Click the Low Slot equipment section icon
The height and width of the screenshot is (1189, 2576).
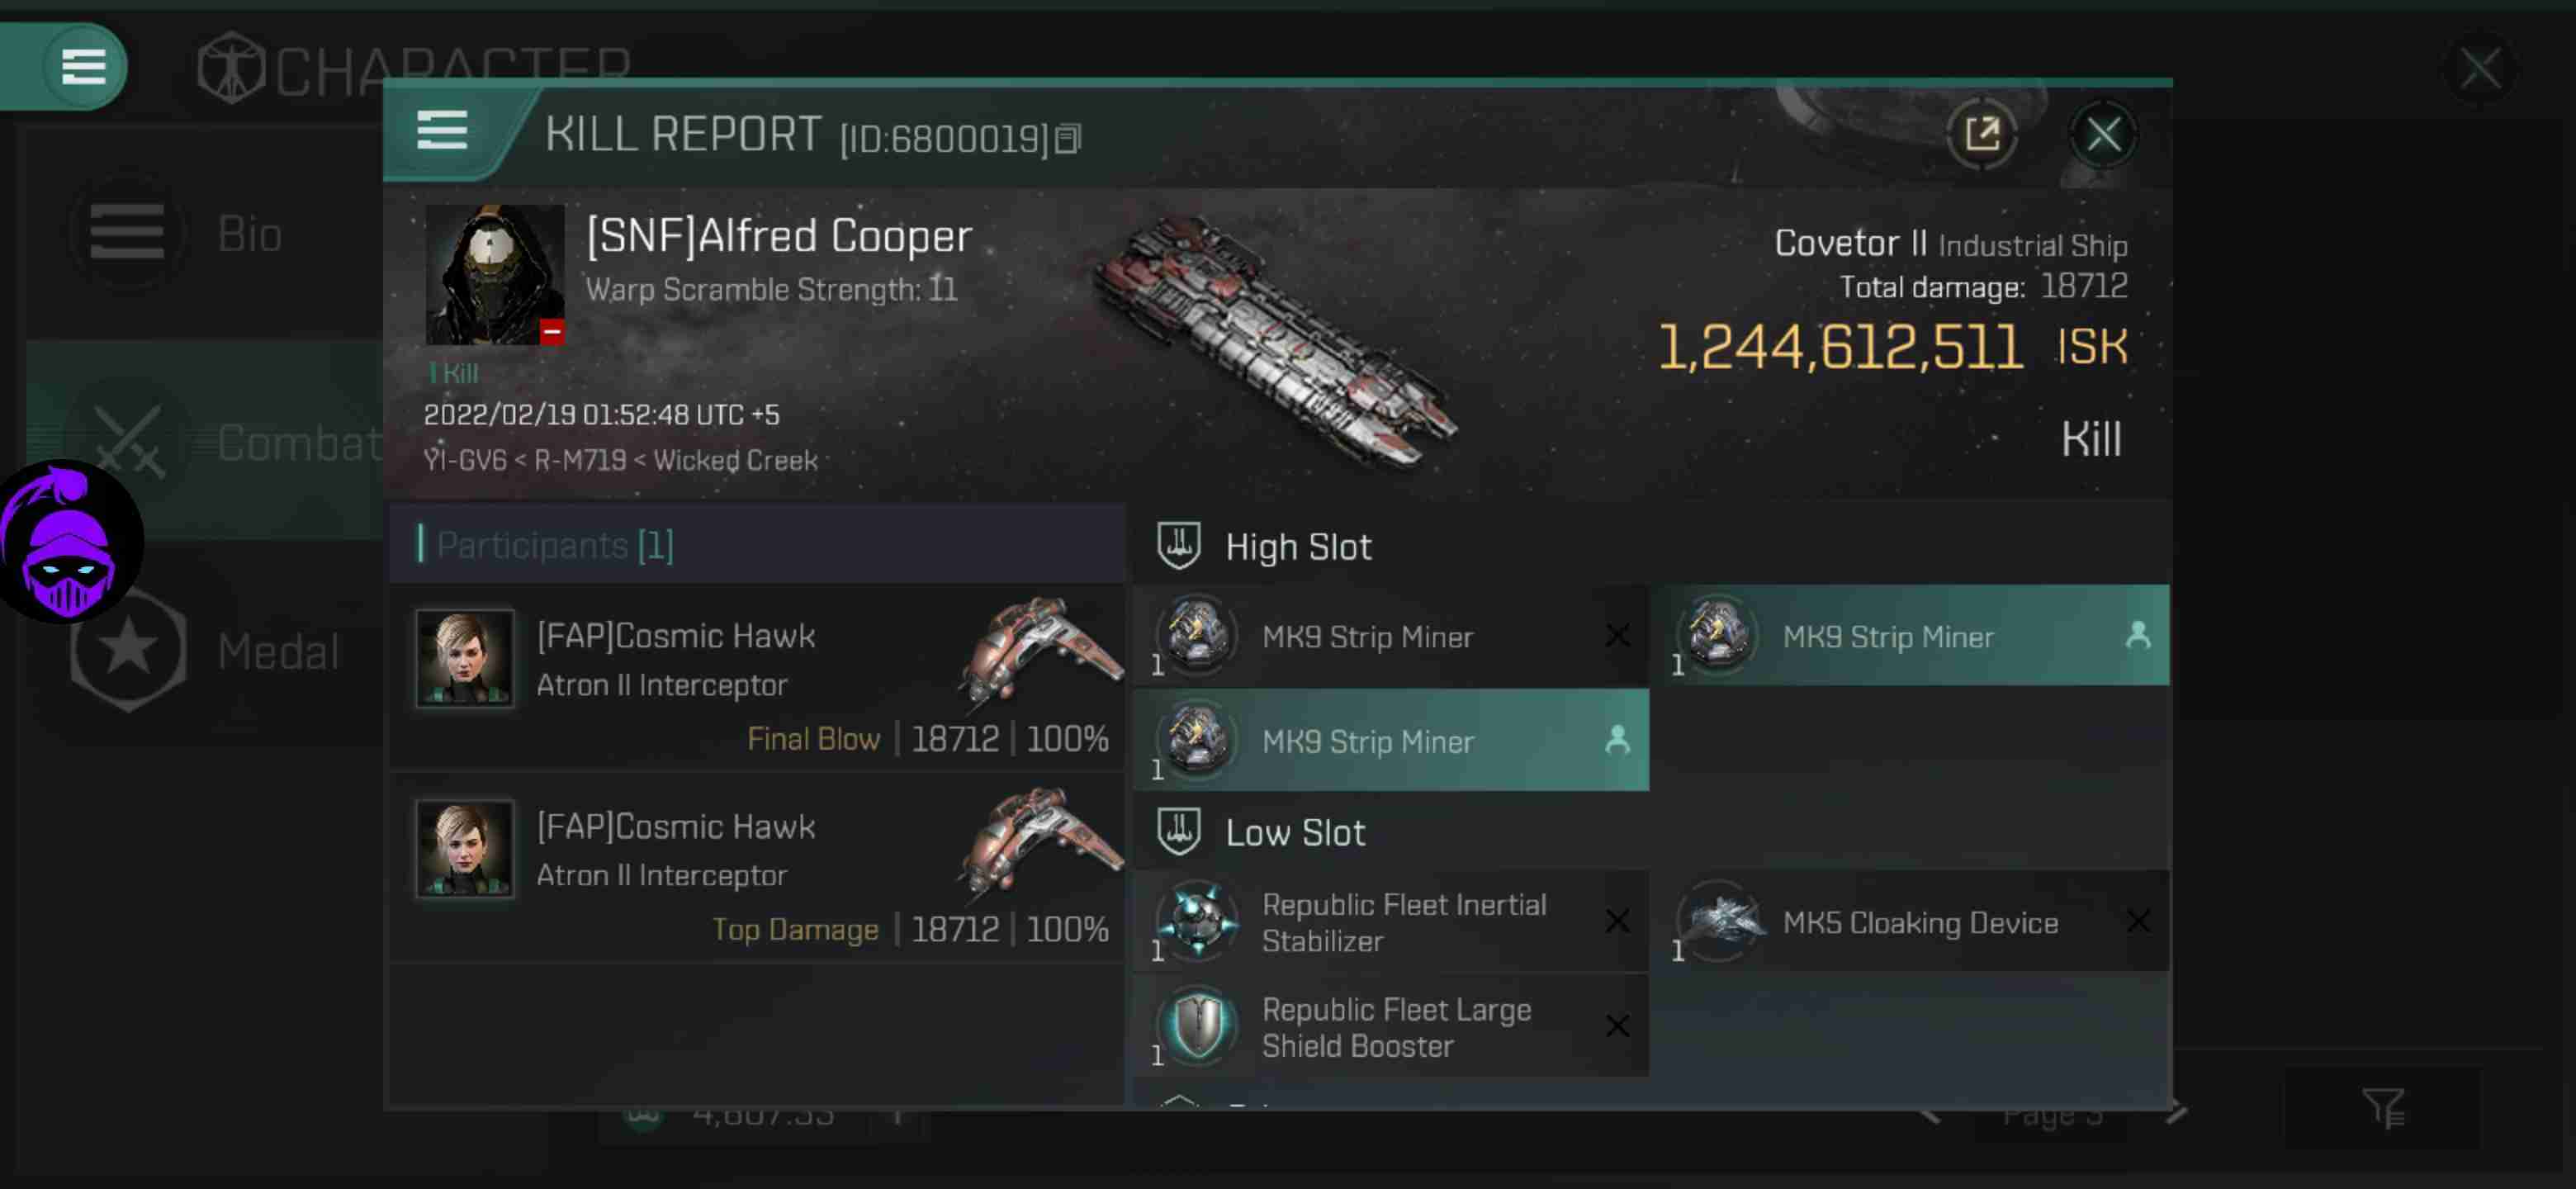point(1181,829)
